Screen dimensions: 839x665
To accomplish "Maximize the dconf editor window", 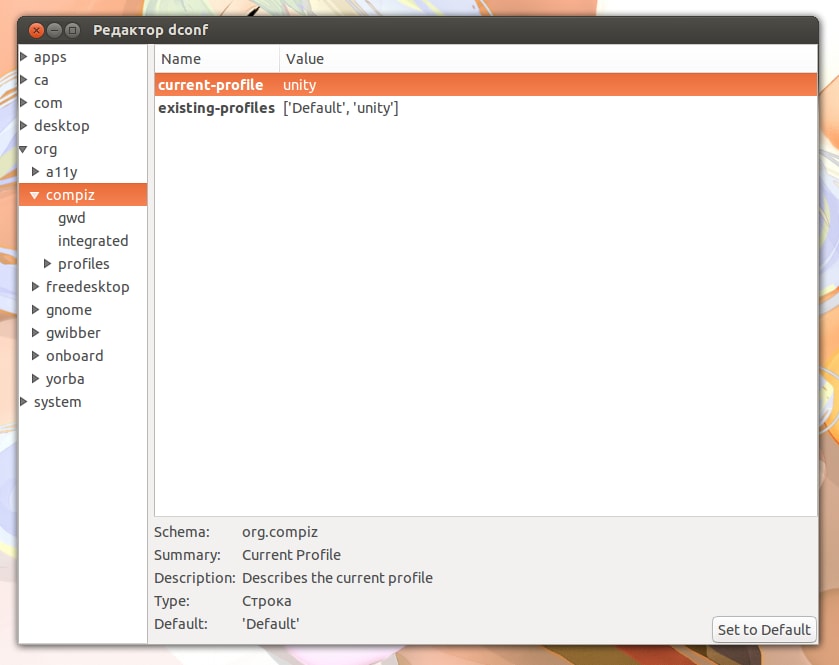I will click(72, 30).
